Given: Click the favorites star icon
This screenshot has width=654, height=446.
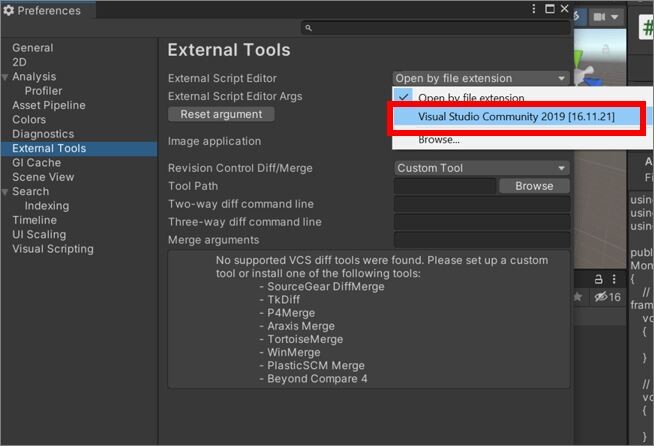Looking at the screenshot, I should click(x=578, y=297).
